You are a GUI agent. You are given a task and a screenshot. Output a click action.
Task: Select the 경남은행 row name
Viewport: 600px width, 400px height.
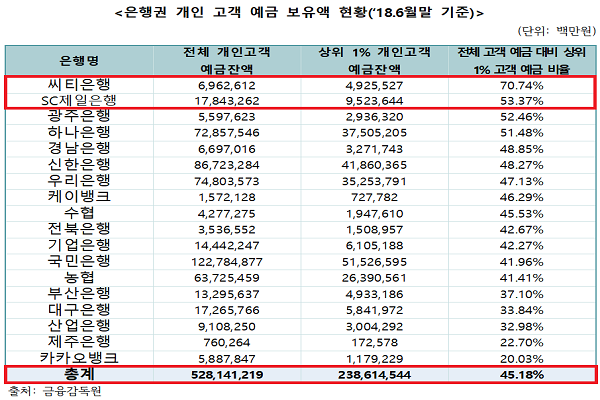(x=79, y=149)
